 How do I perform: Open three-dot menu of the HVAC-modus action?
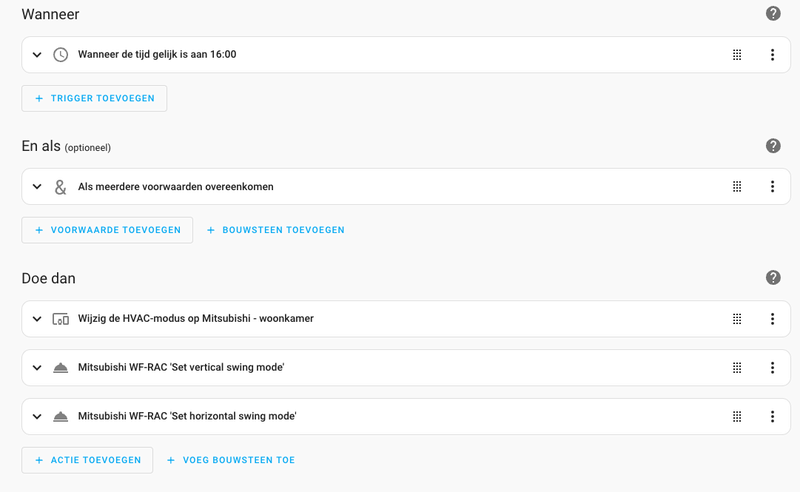pyautogui.click(x=772, y=319)
